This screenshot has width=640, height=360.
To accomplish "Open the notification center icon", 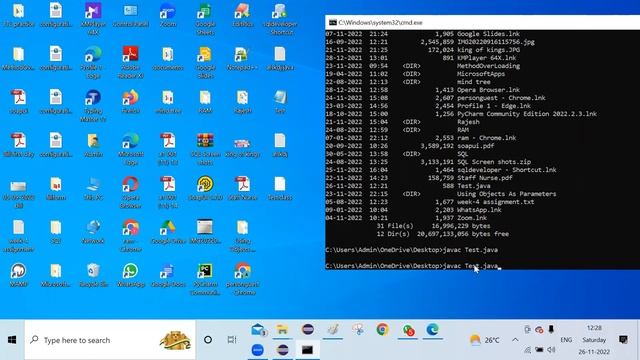I will coord(623,340).
